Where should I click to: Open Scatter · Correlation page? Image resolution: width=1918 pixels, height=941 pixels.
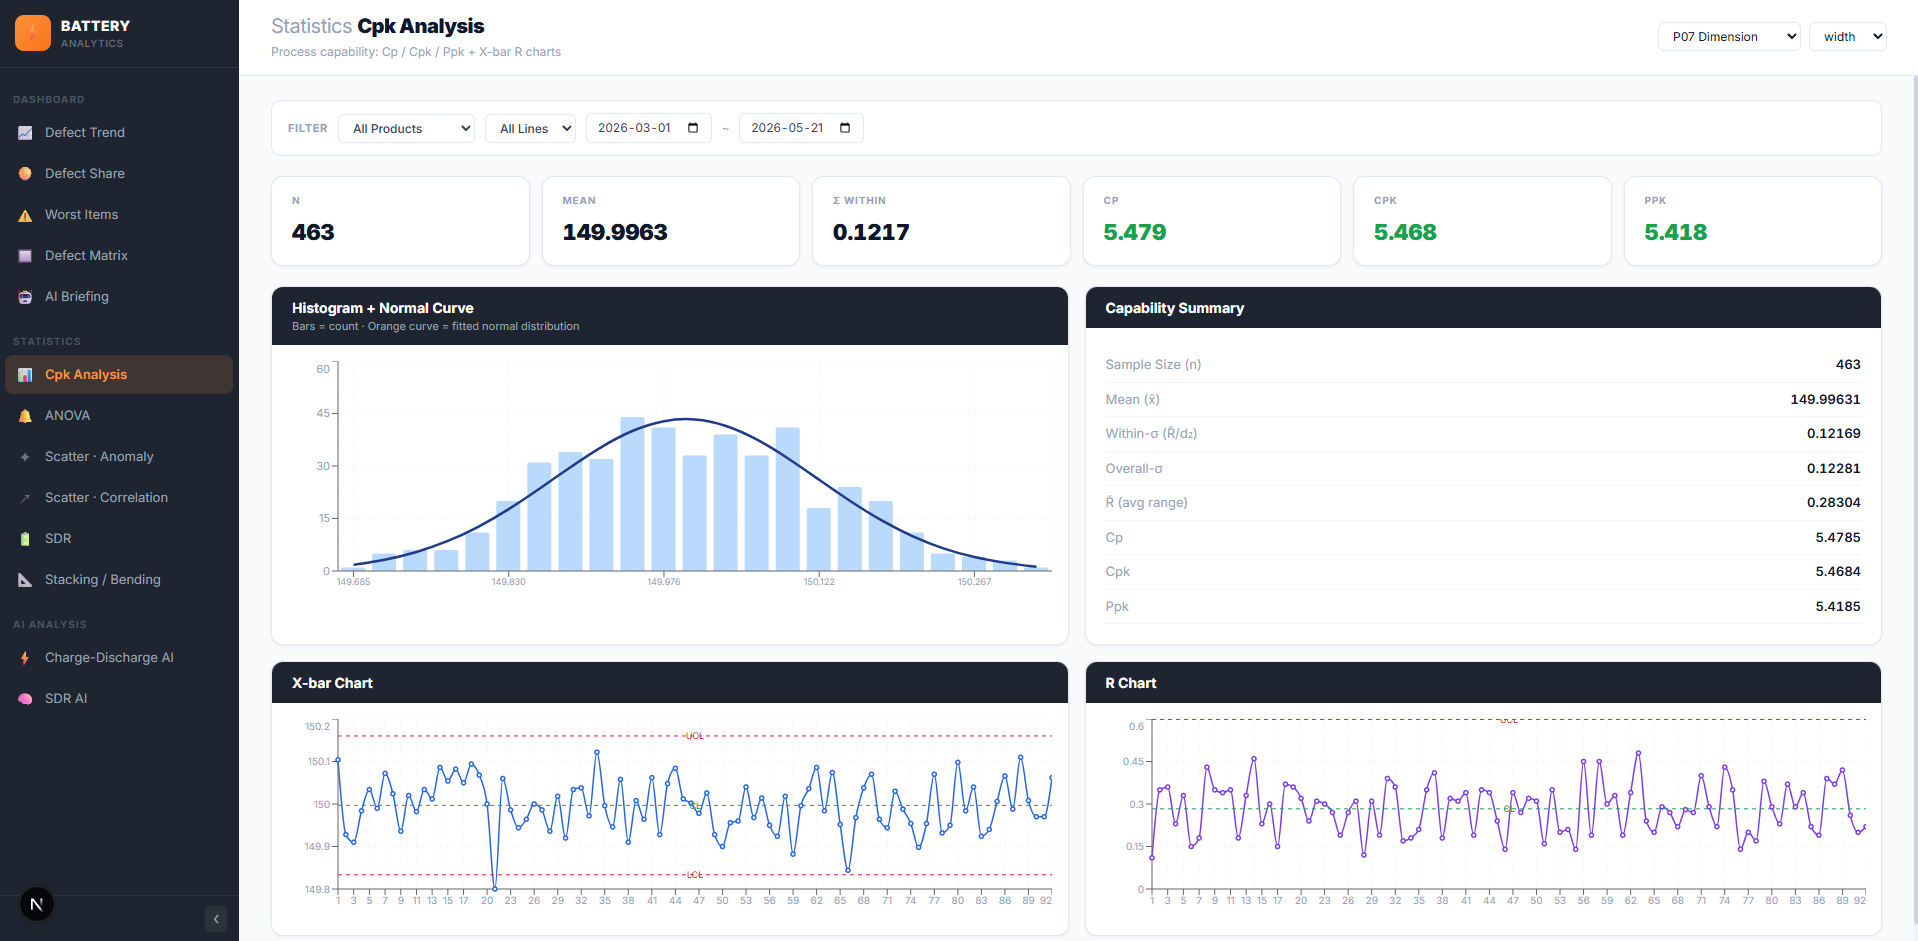119,498
